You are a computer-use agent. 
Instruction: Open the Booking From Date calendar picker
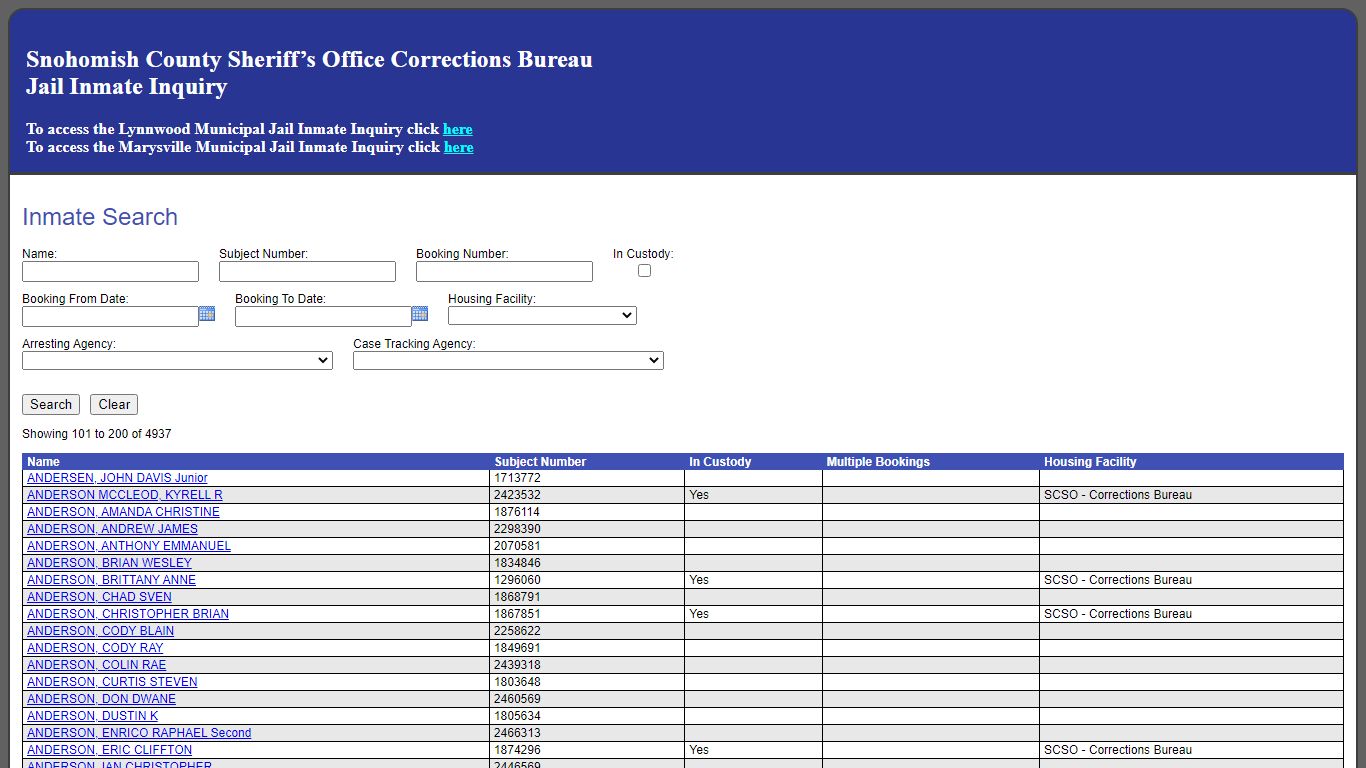(x=207, y=314)
